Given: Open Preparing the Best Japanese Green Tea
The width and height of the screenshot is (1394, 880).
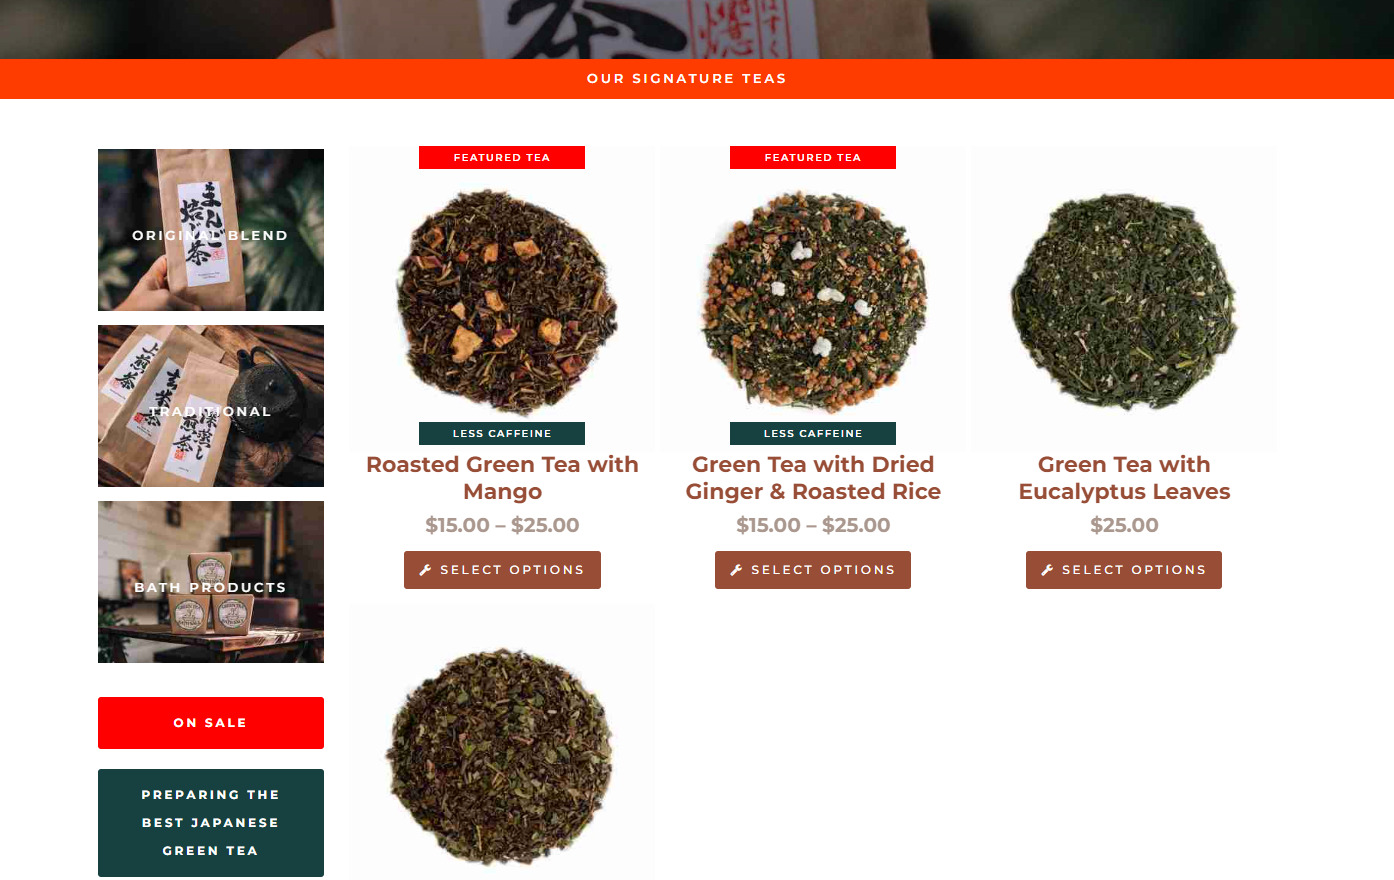Looking at the screenshot, I should pyautogui.click(x=211, y=823).
